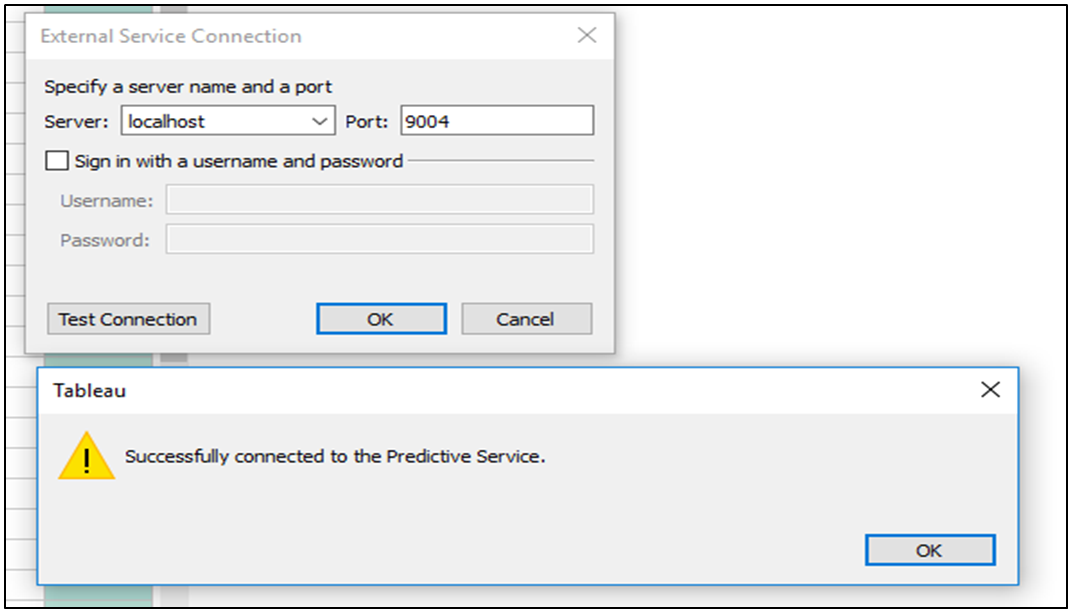Click the Tableau dialog title bar
The height and width of the screenshot is (613, 1073).
(x=500, y=390)
